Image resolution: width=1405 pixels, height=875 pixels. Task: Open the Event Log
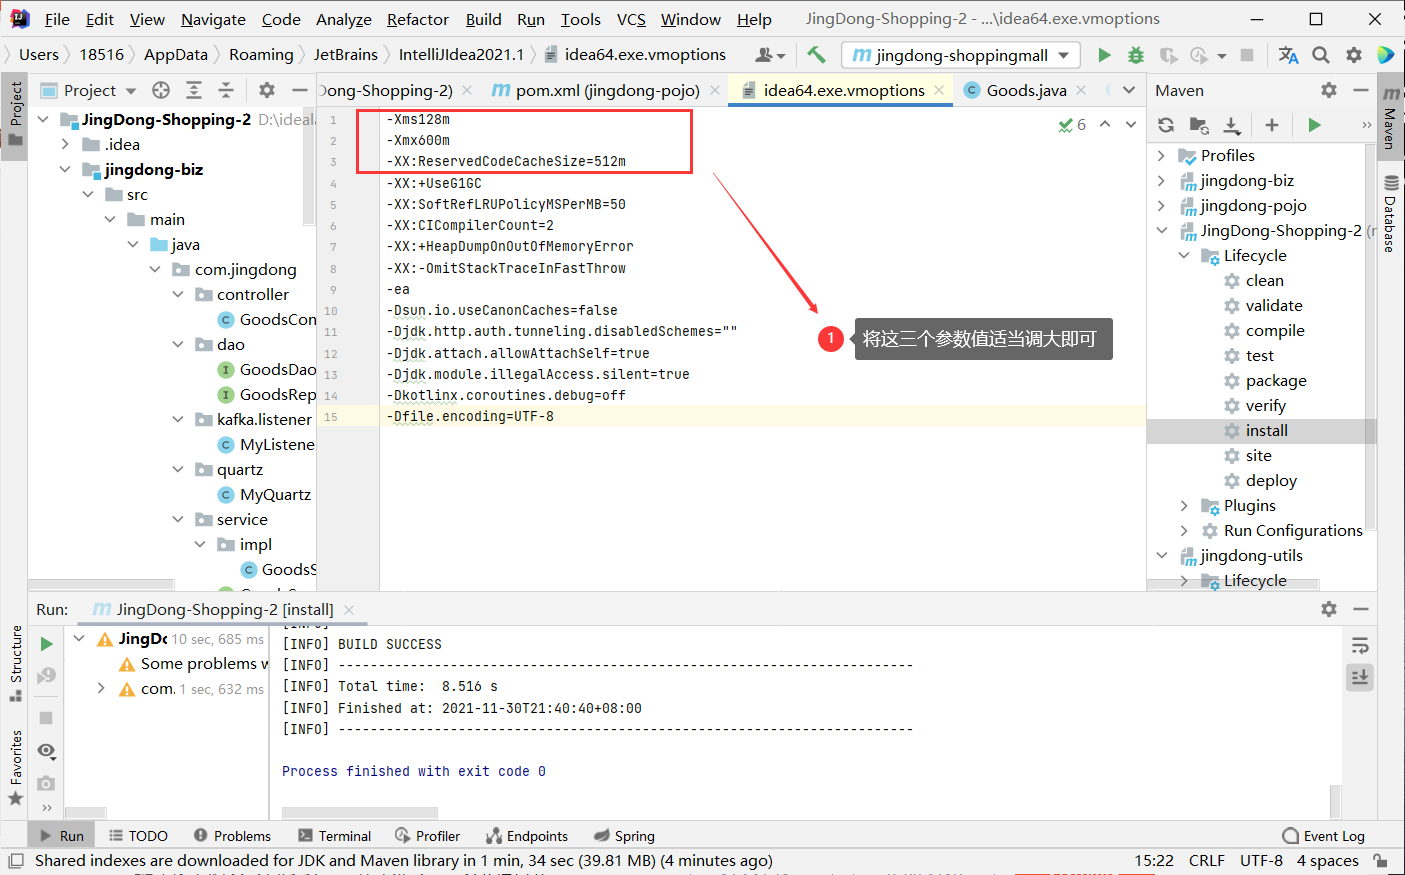(1324, 836)
